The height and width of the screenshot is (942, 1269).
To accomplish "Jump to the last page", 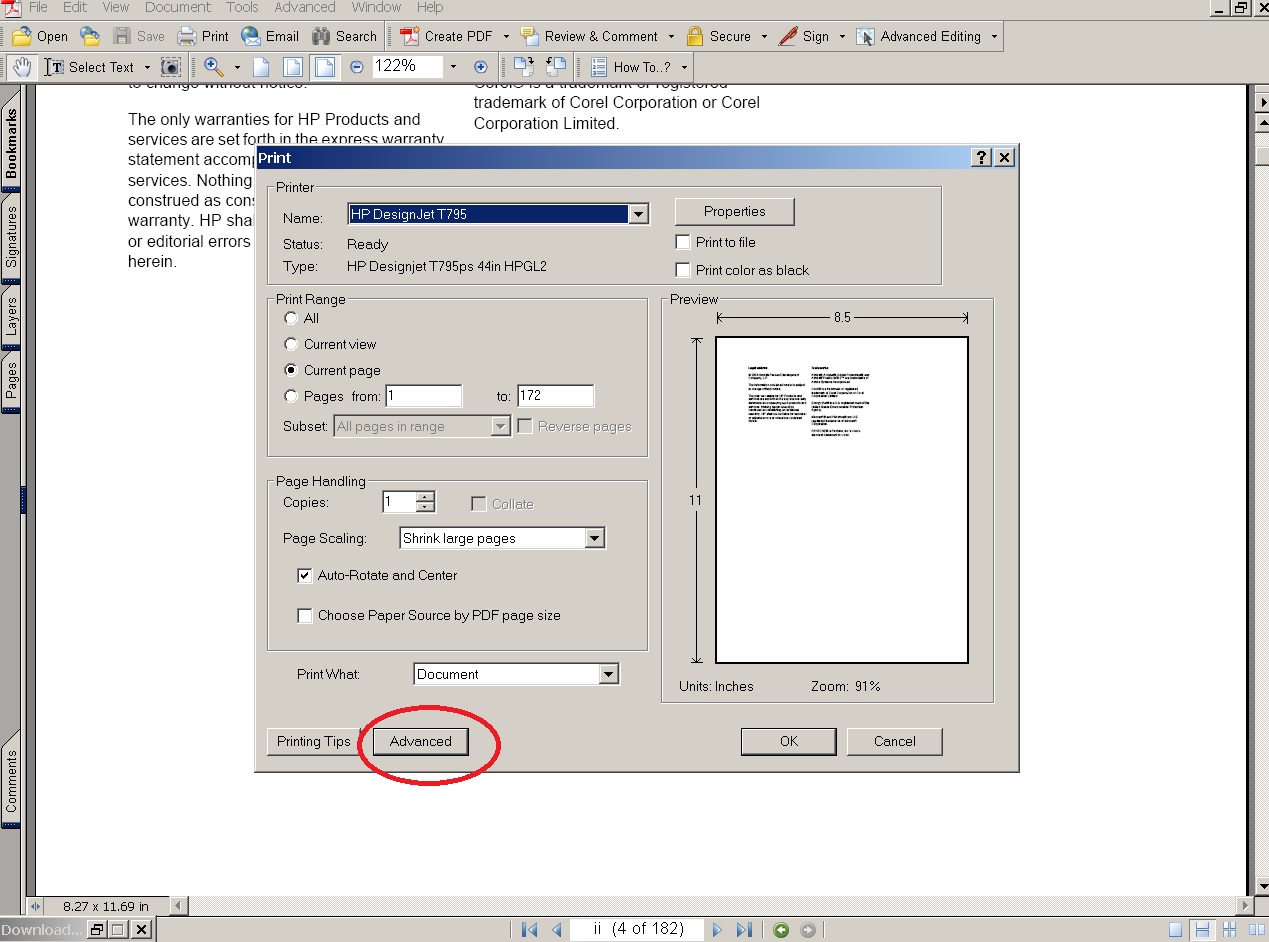I will [744, 930].
